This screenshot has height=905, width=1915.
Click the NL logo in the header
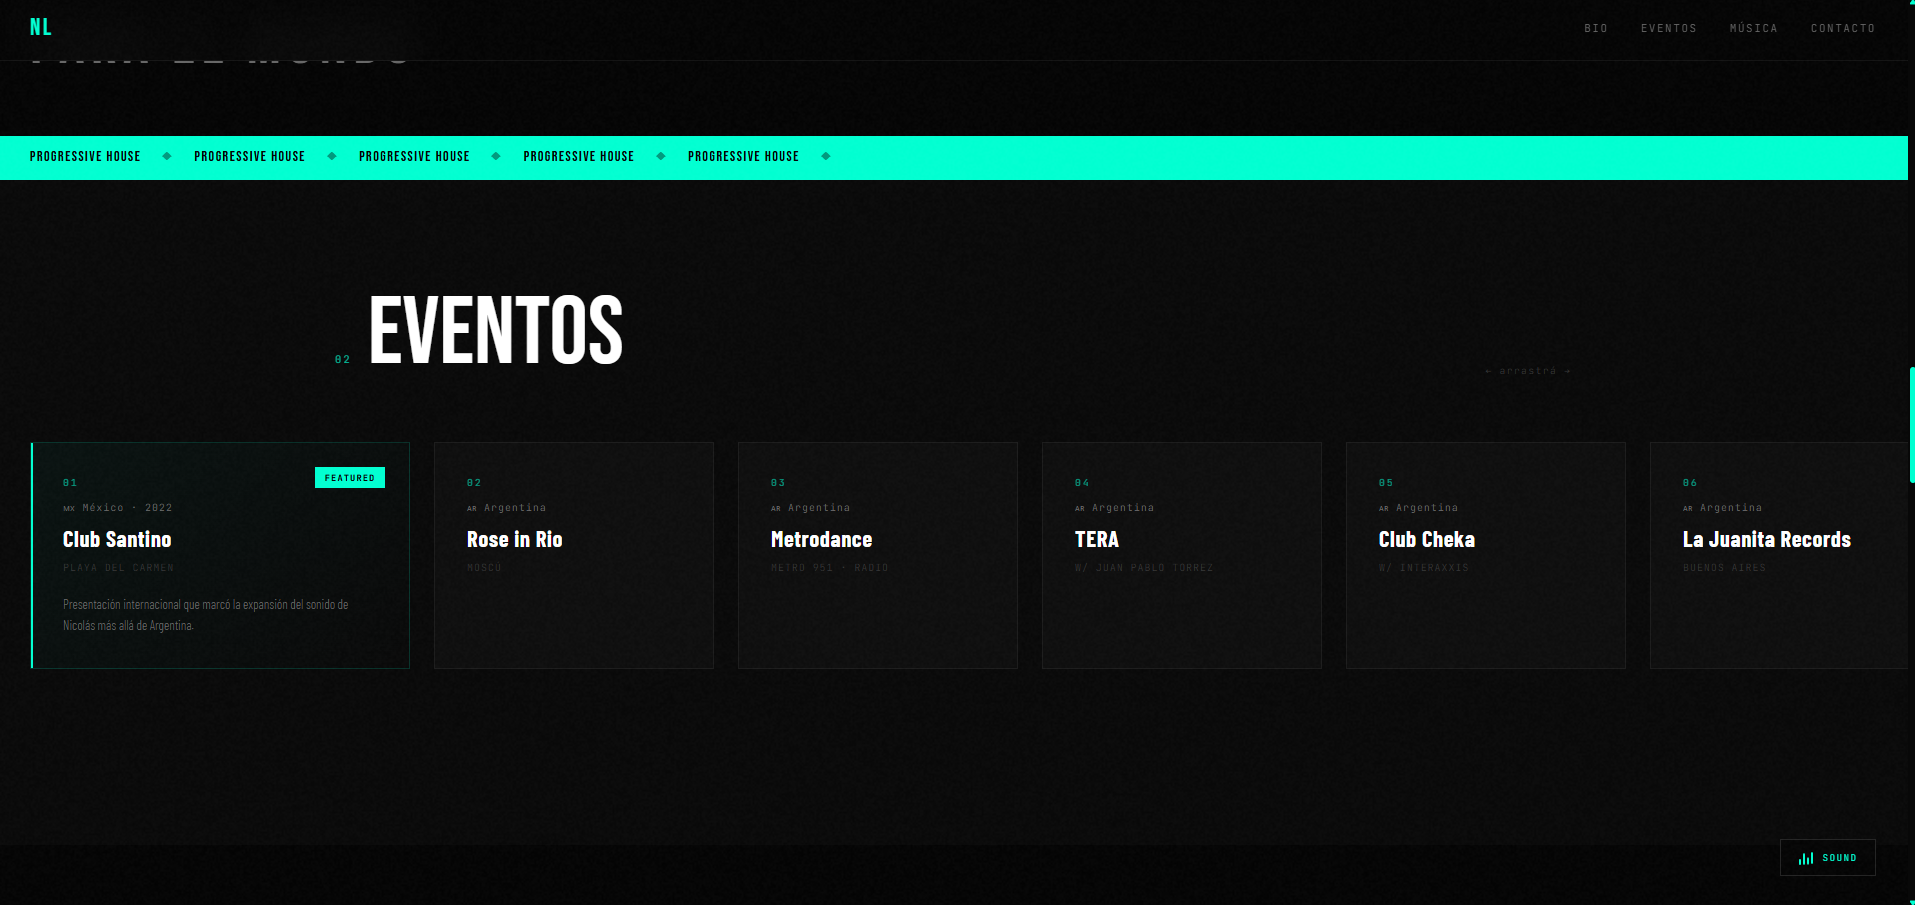[x=40, y=26]
